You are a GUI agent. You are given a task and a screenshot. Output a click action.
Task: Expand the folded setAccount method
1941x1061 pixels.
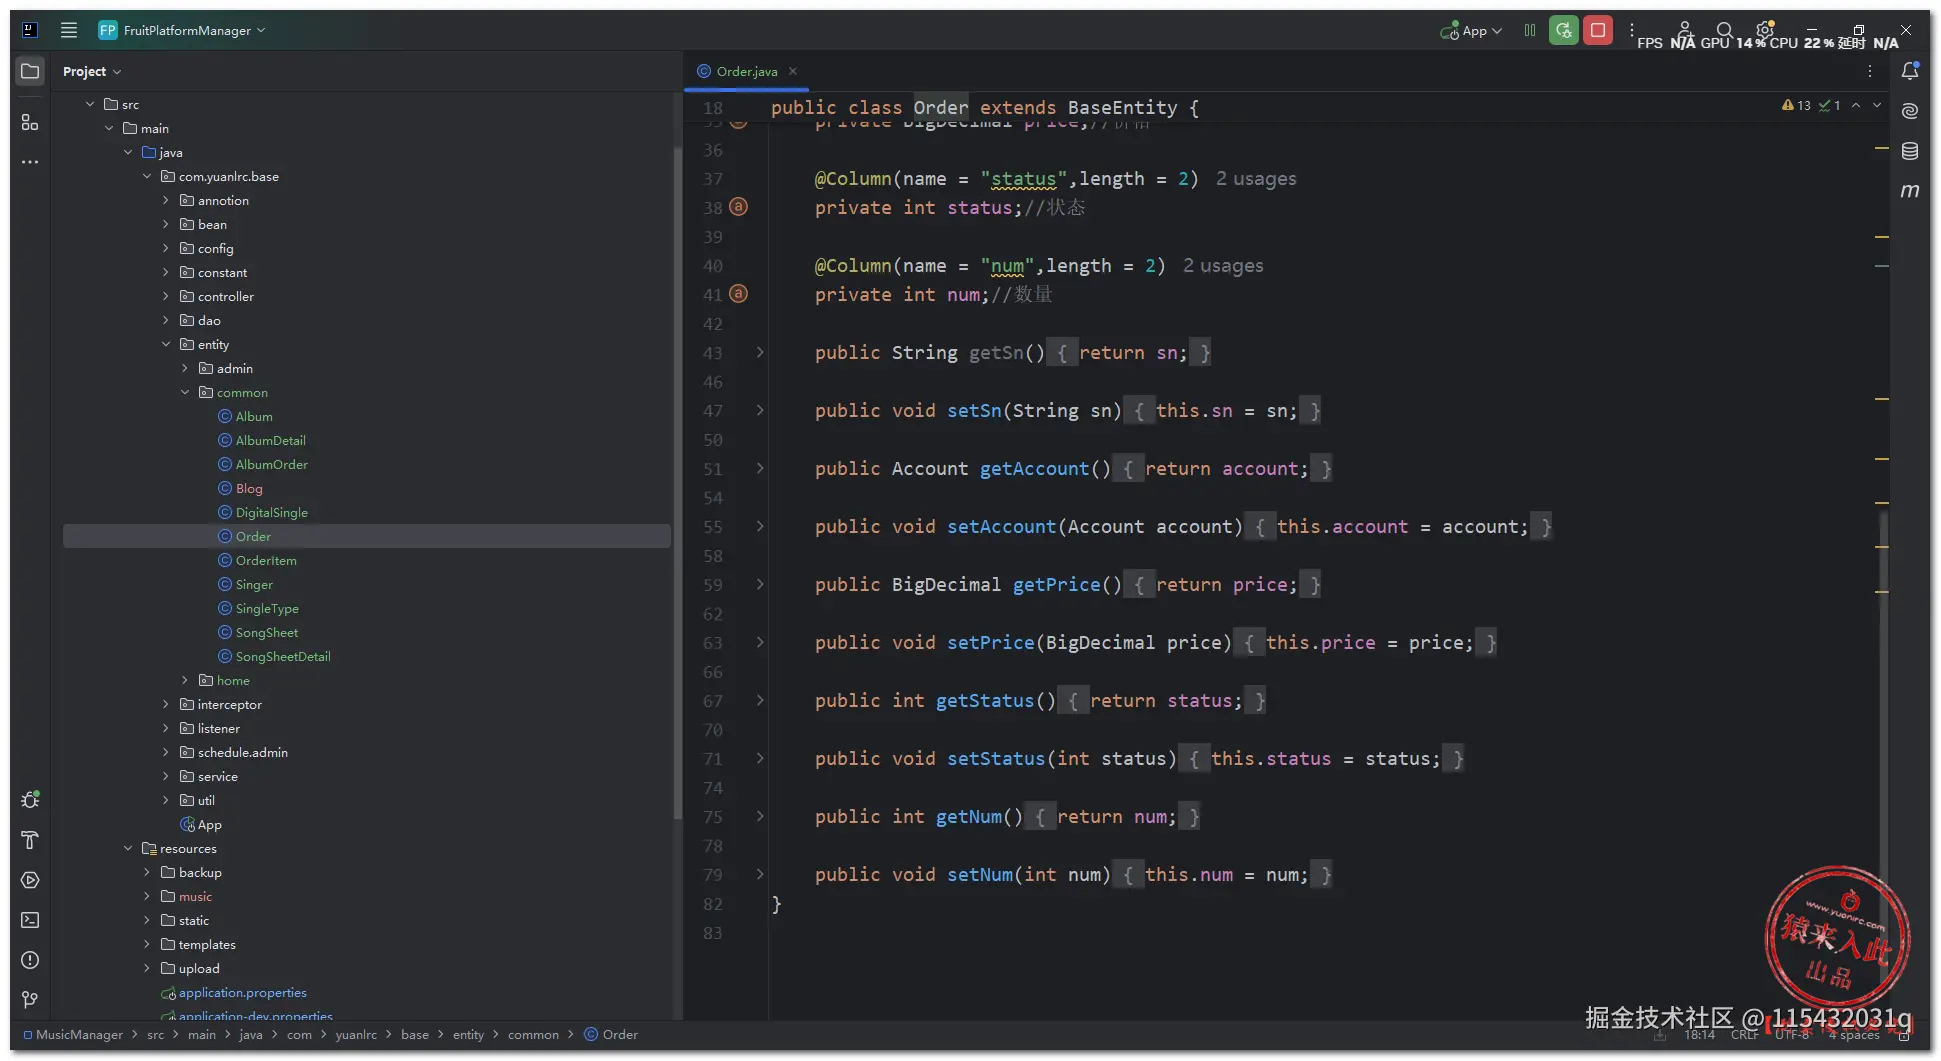[760, 526]
